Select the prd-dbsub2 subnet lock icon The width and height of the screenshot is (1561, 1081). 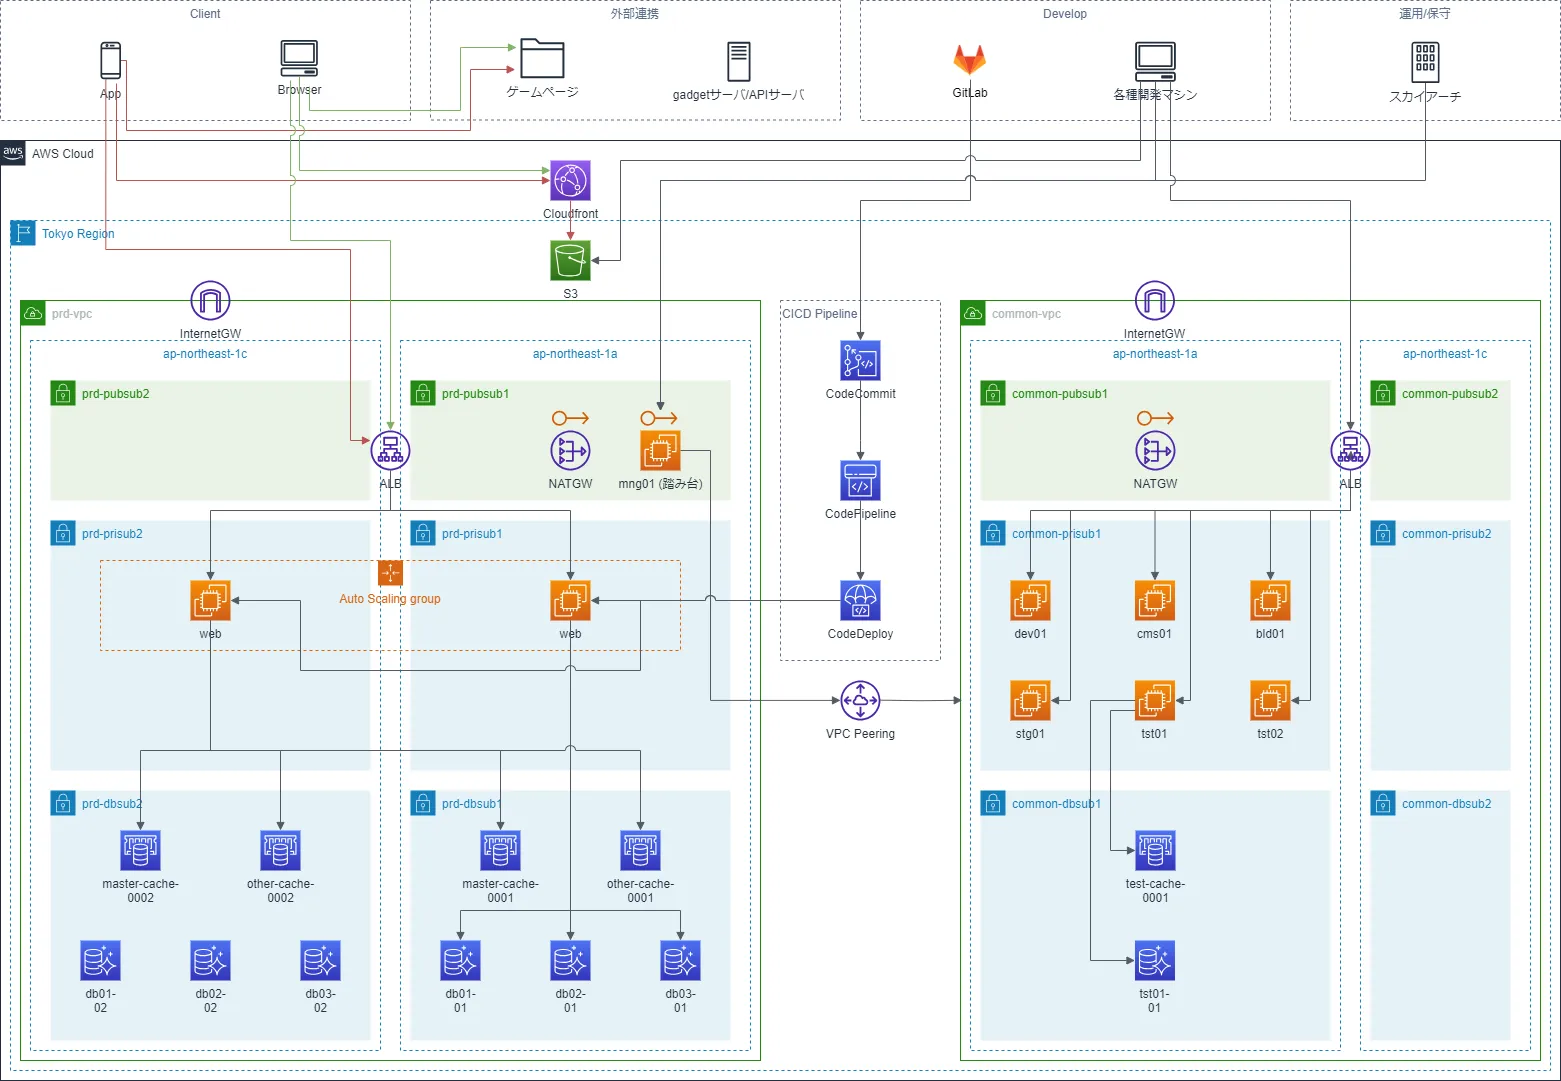[63, 803]
